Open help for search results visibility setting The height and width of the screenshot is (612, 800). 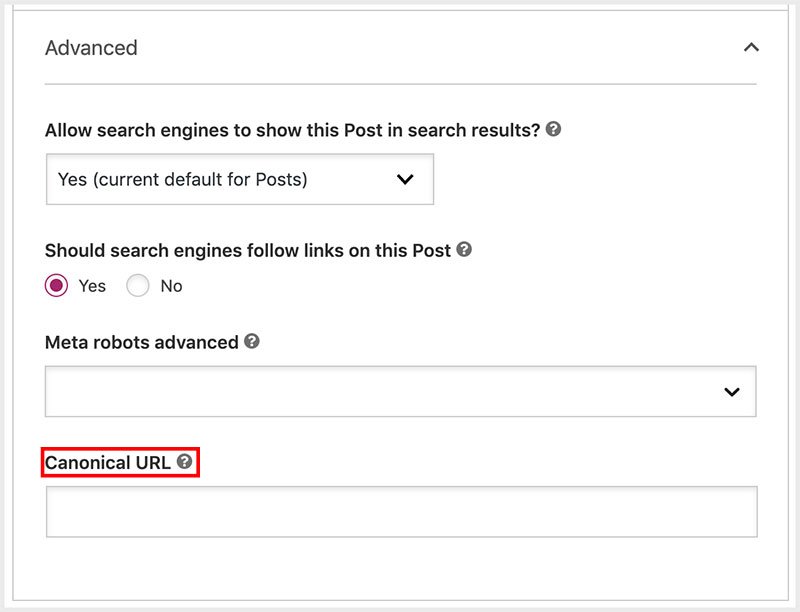[553, 129]
